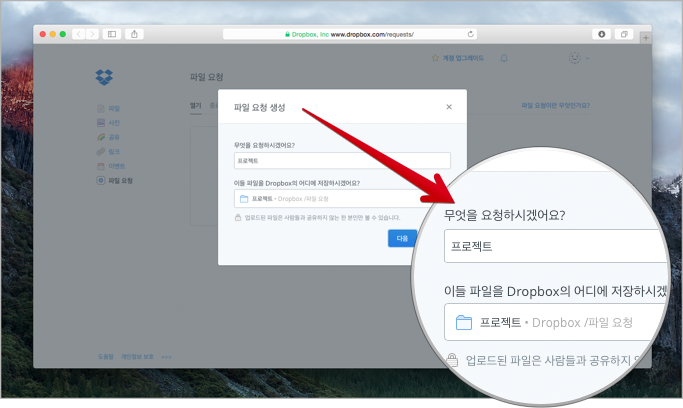This screenshot has width=683, height=408.
Task: Go forward using Safari's forward arrow
Action: point(92,34)
